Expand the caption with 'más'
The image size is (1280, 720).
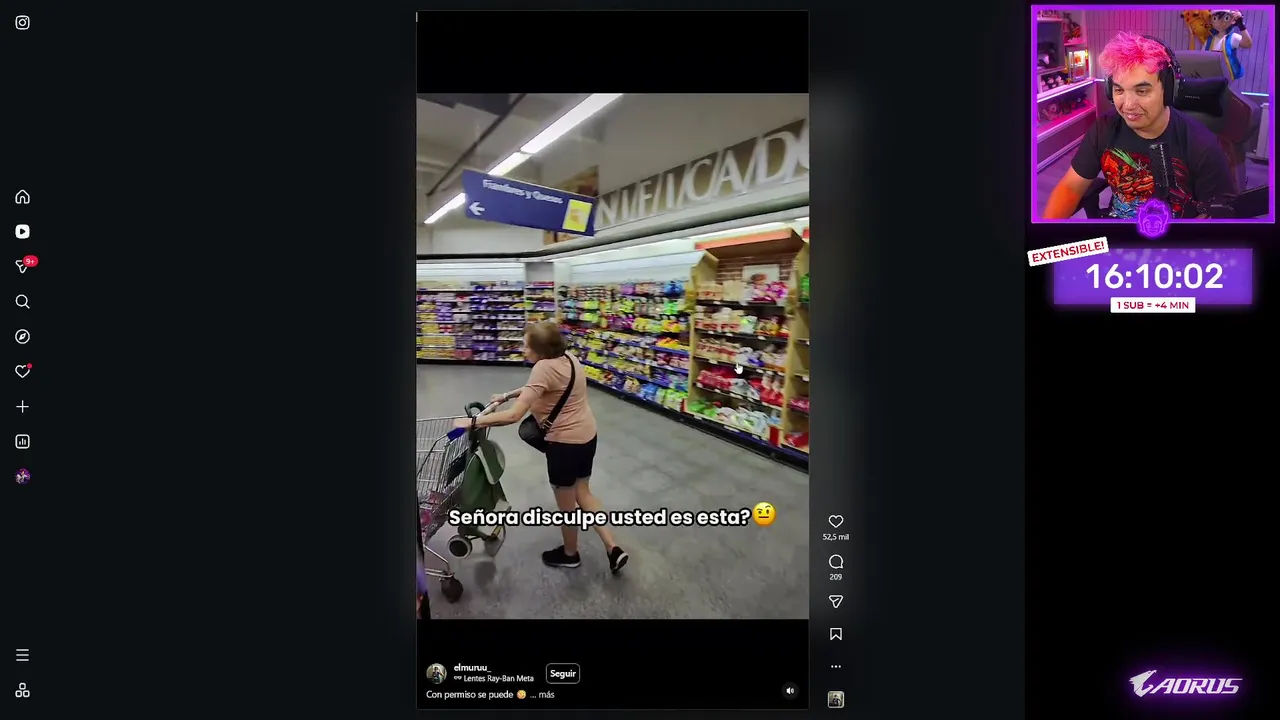tap(546, 694)
